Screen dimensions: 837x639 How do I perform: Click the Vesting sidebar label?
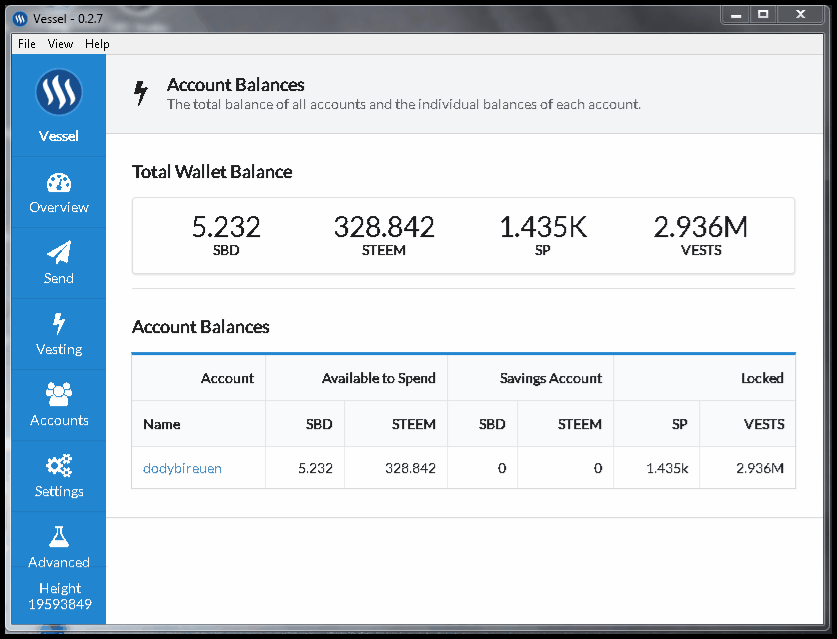point(59,349)
